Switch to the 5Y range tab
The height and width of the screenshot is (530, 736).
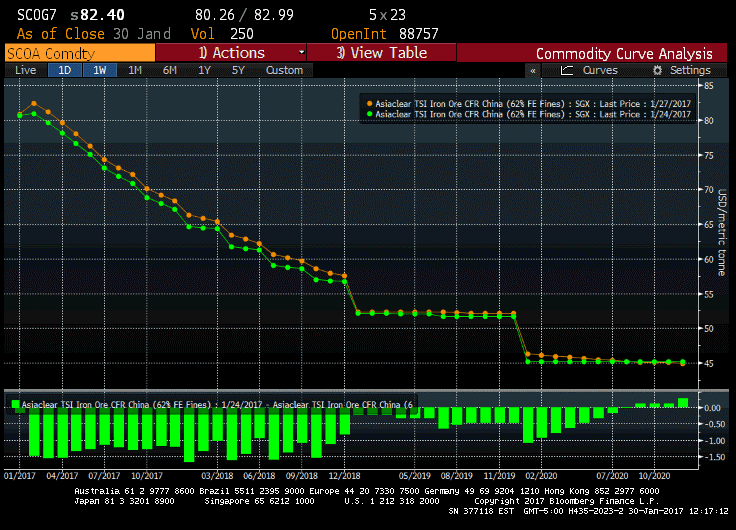(x=238, y=70)
